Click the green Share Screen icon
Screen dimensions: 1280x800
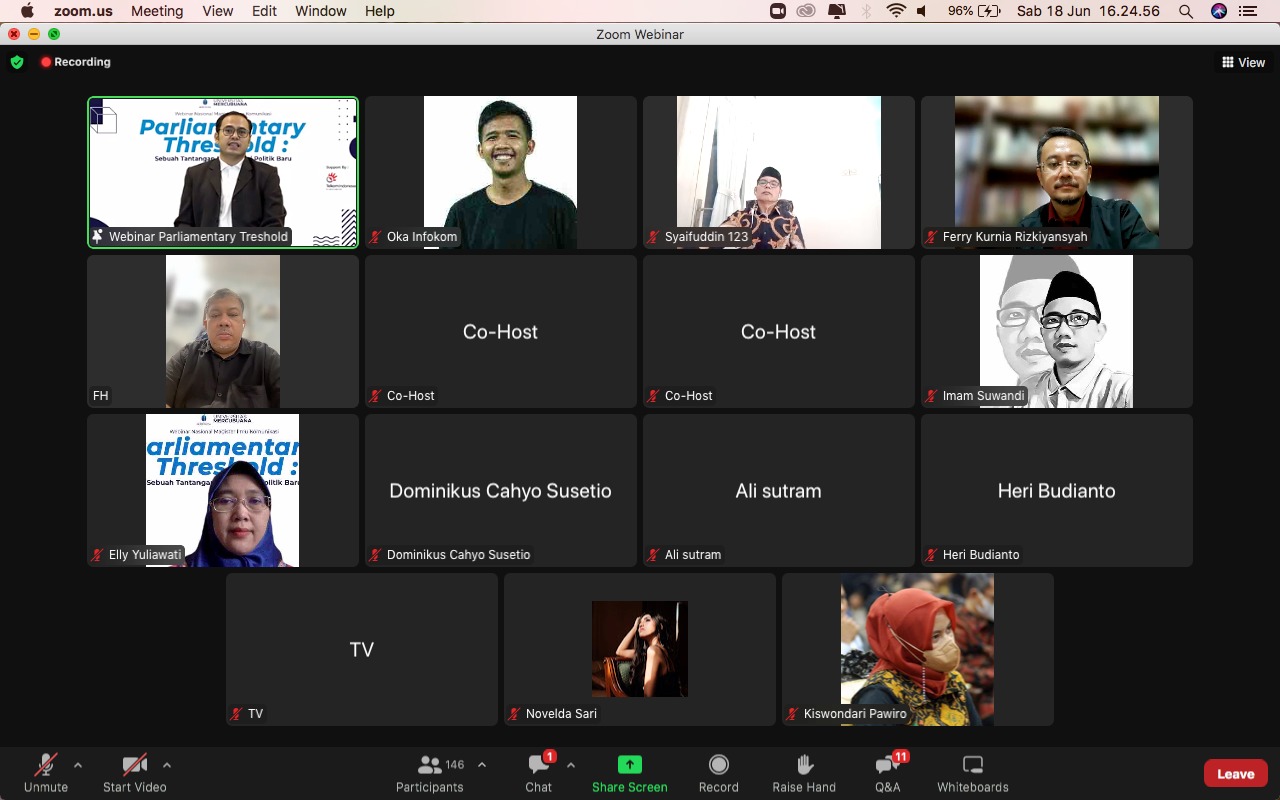pos(629,765)
